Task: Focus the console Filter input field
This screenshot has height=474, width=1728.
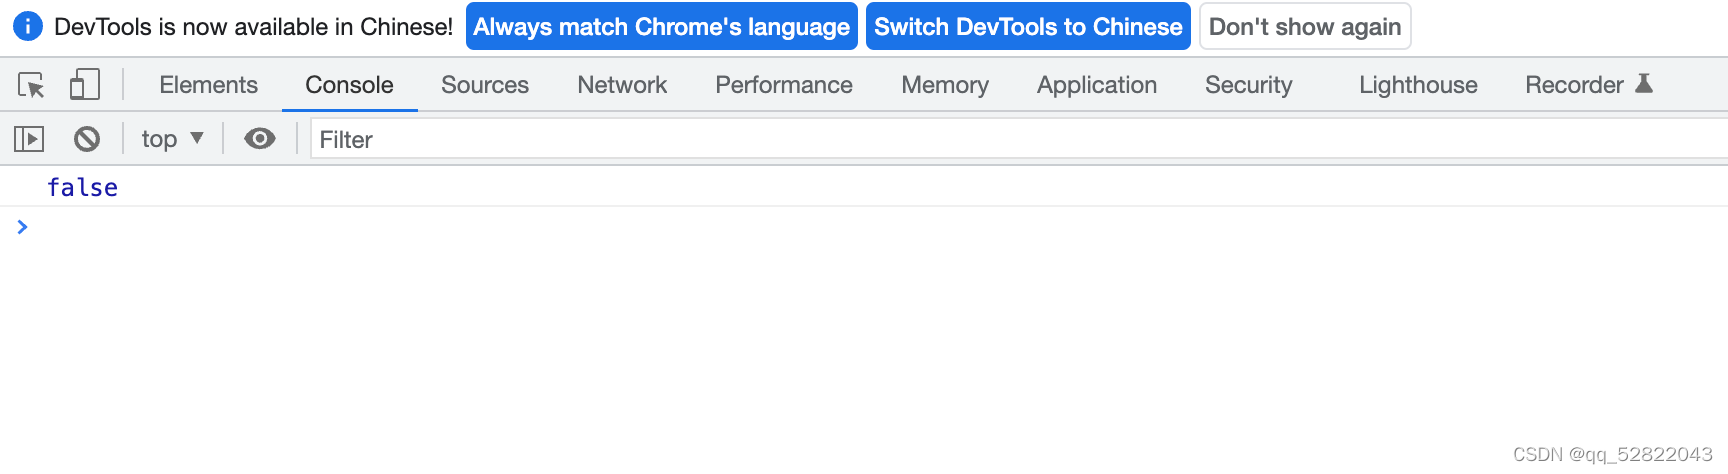Action: click(x=1000, y=140)
